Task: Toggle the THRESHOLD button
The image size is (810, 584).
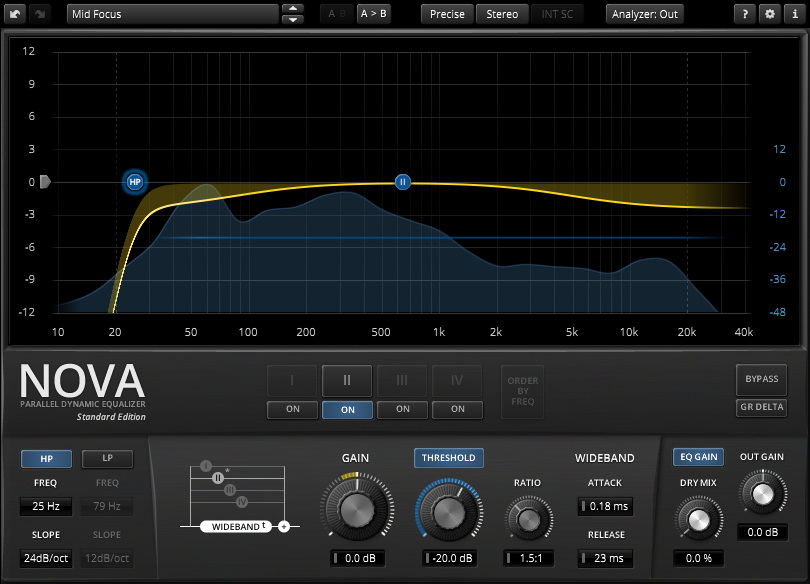Action: (x=449, y=458)
